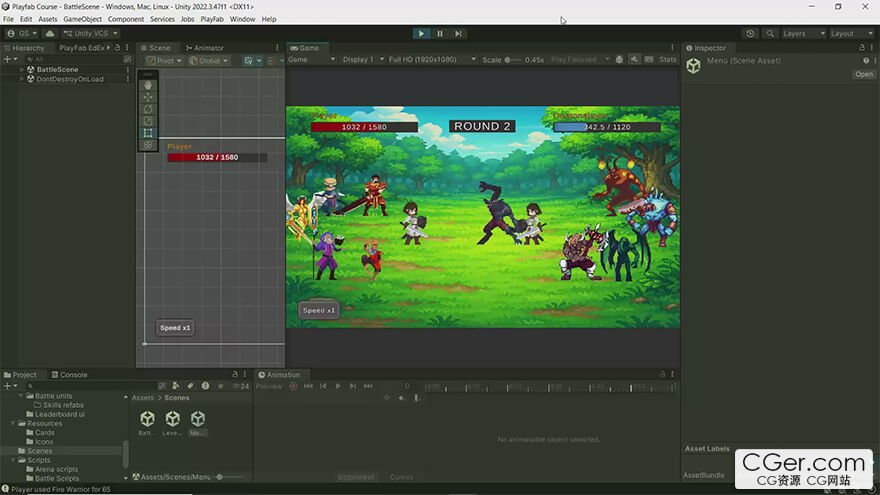Adjust the Game view Scale slider
880x495 pixels.
pyautogui.click(x=512, y=59)
